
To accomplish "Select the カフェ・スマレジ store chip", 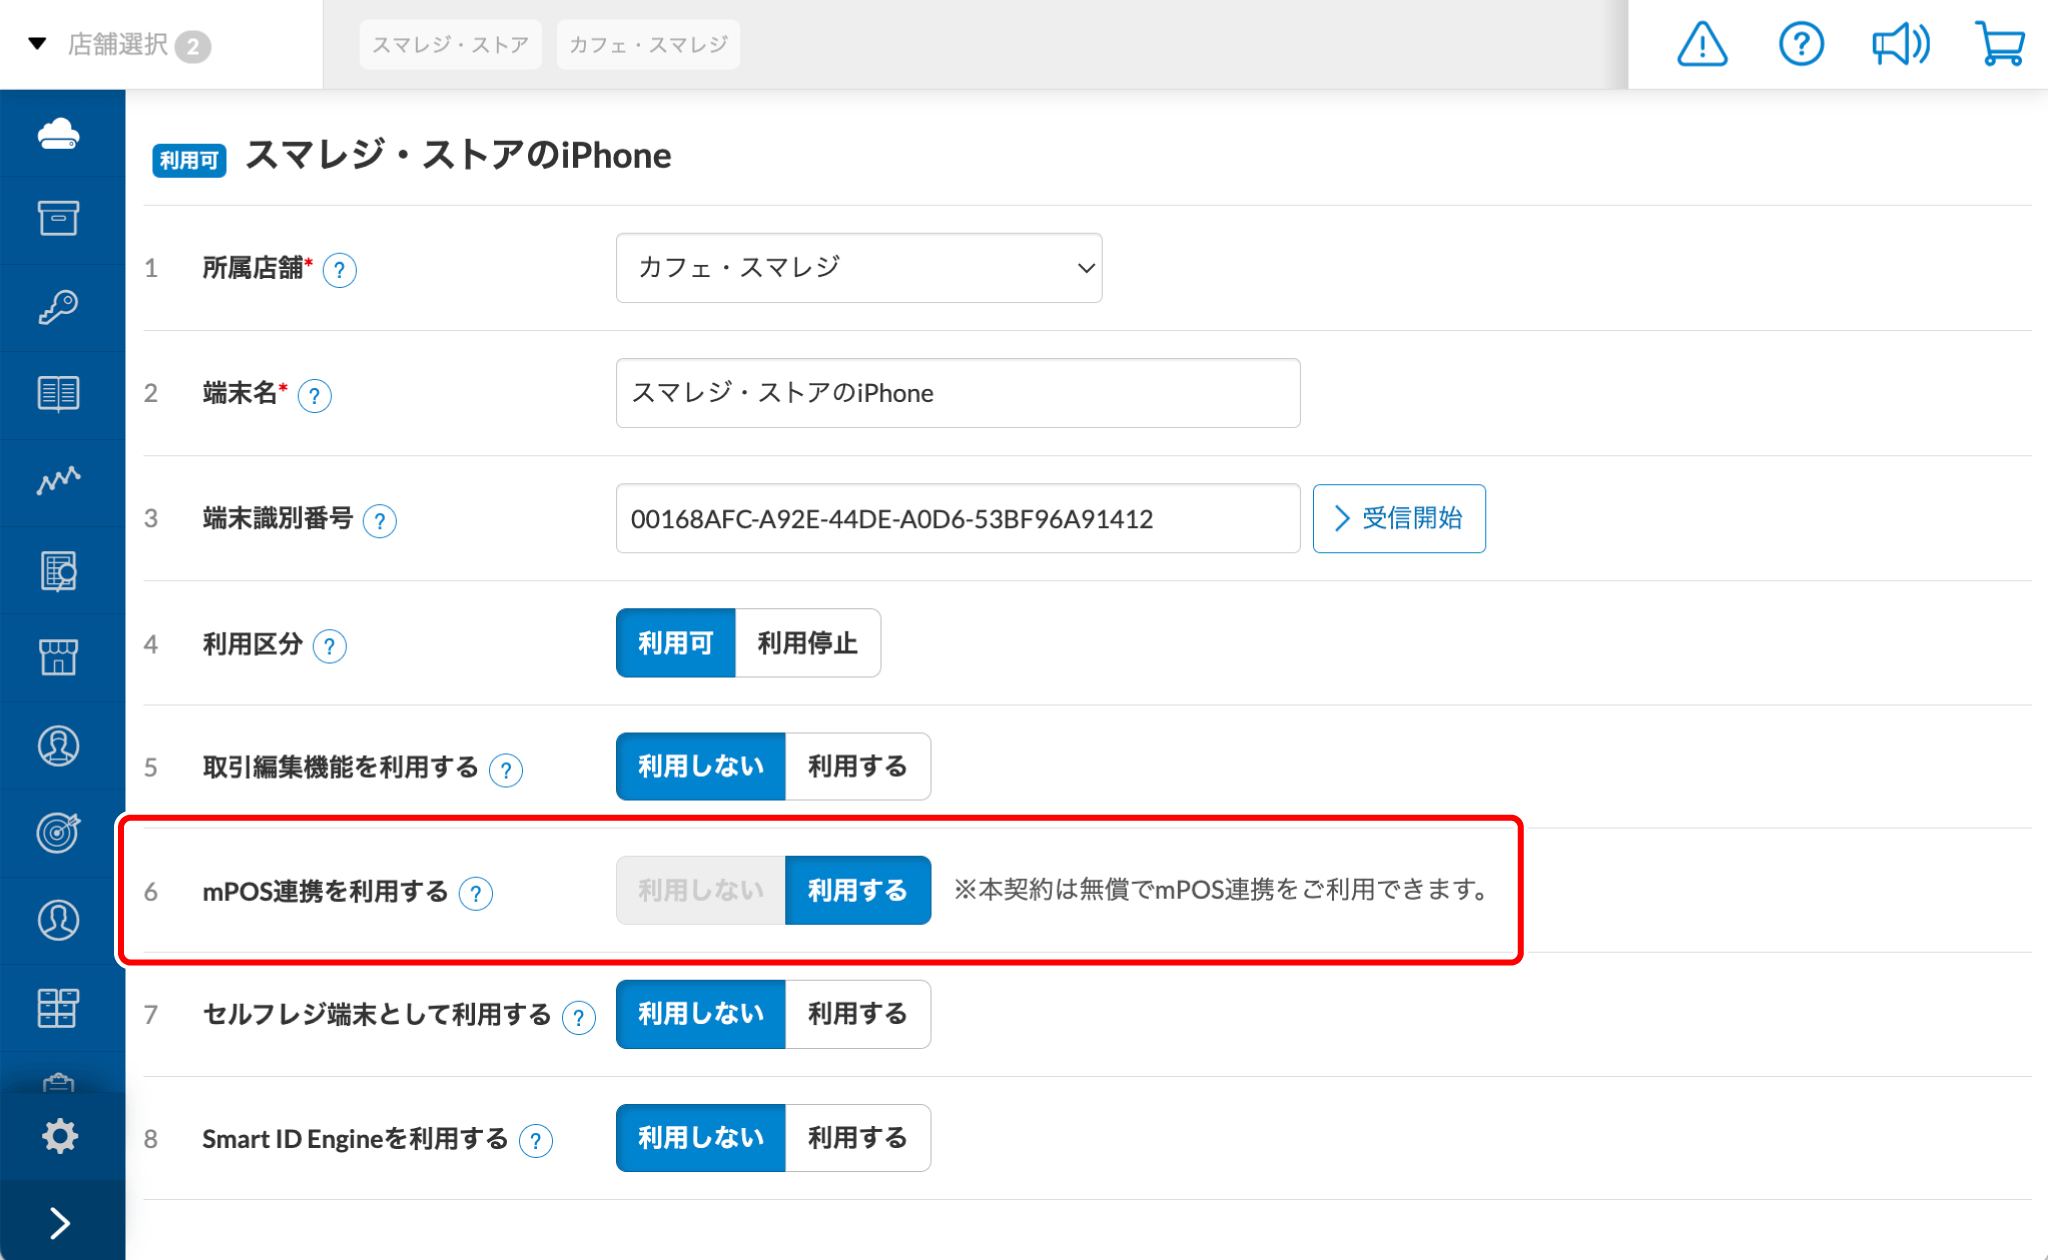I will pyautogui.click(x=648, y=45).
